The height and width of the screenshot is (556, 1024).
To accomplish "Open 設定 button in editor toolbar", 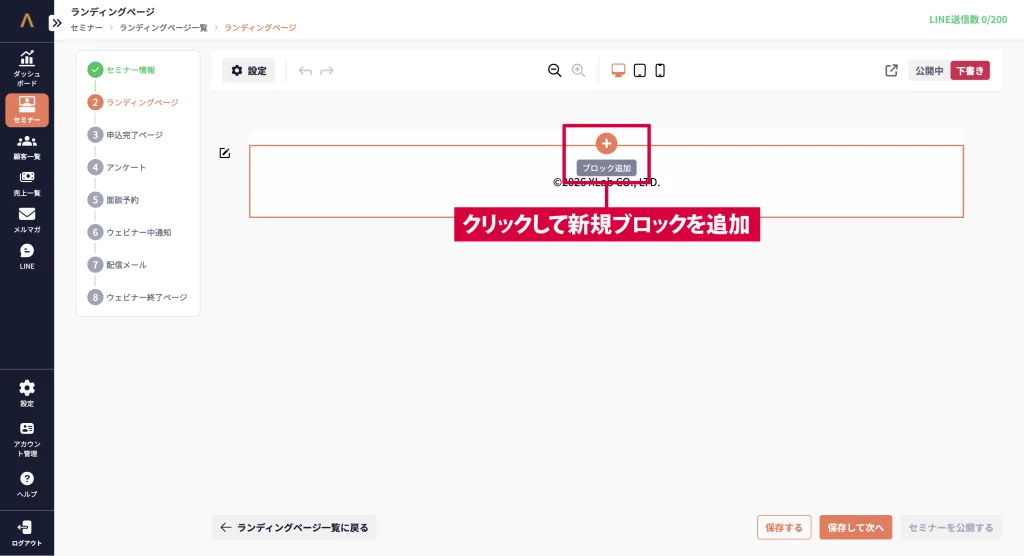I will [248, 71].
